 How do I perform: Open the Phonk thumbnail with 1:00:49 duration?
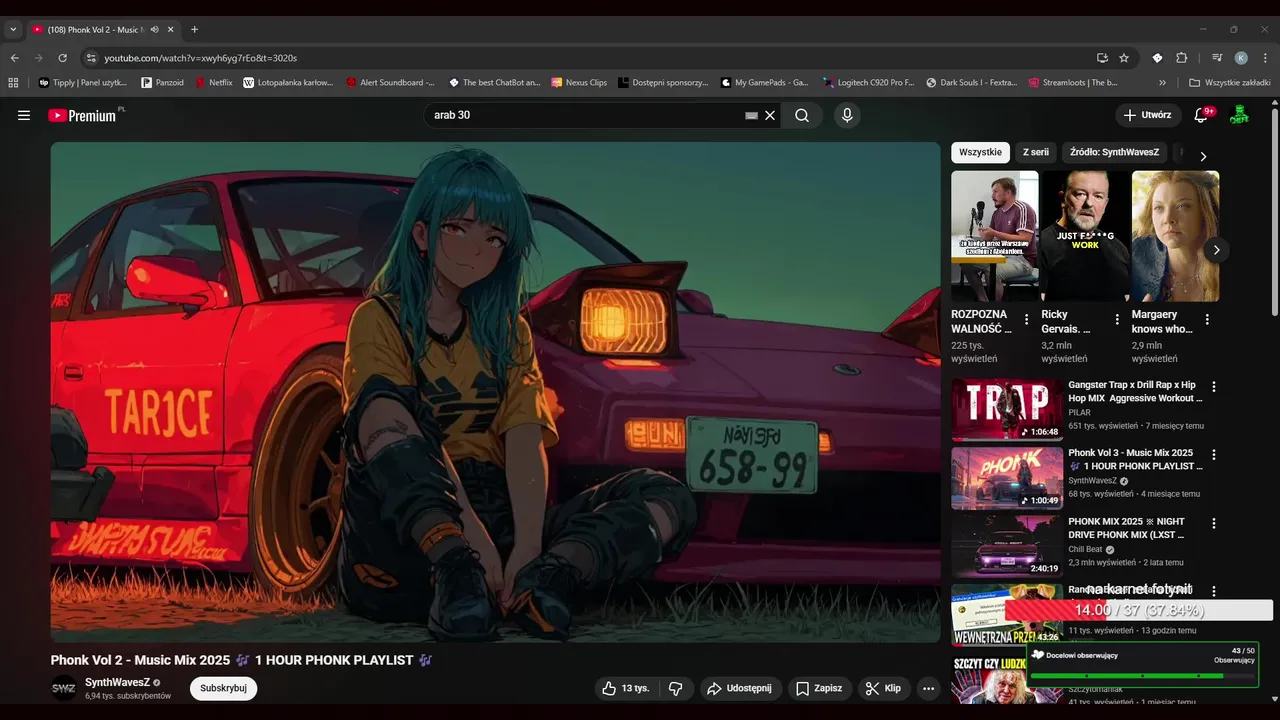[x=1007, y=478]
